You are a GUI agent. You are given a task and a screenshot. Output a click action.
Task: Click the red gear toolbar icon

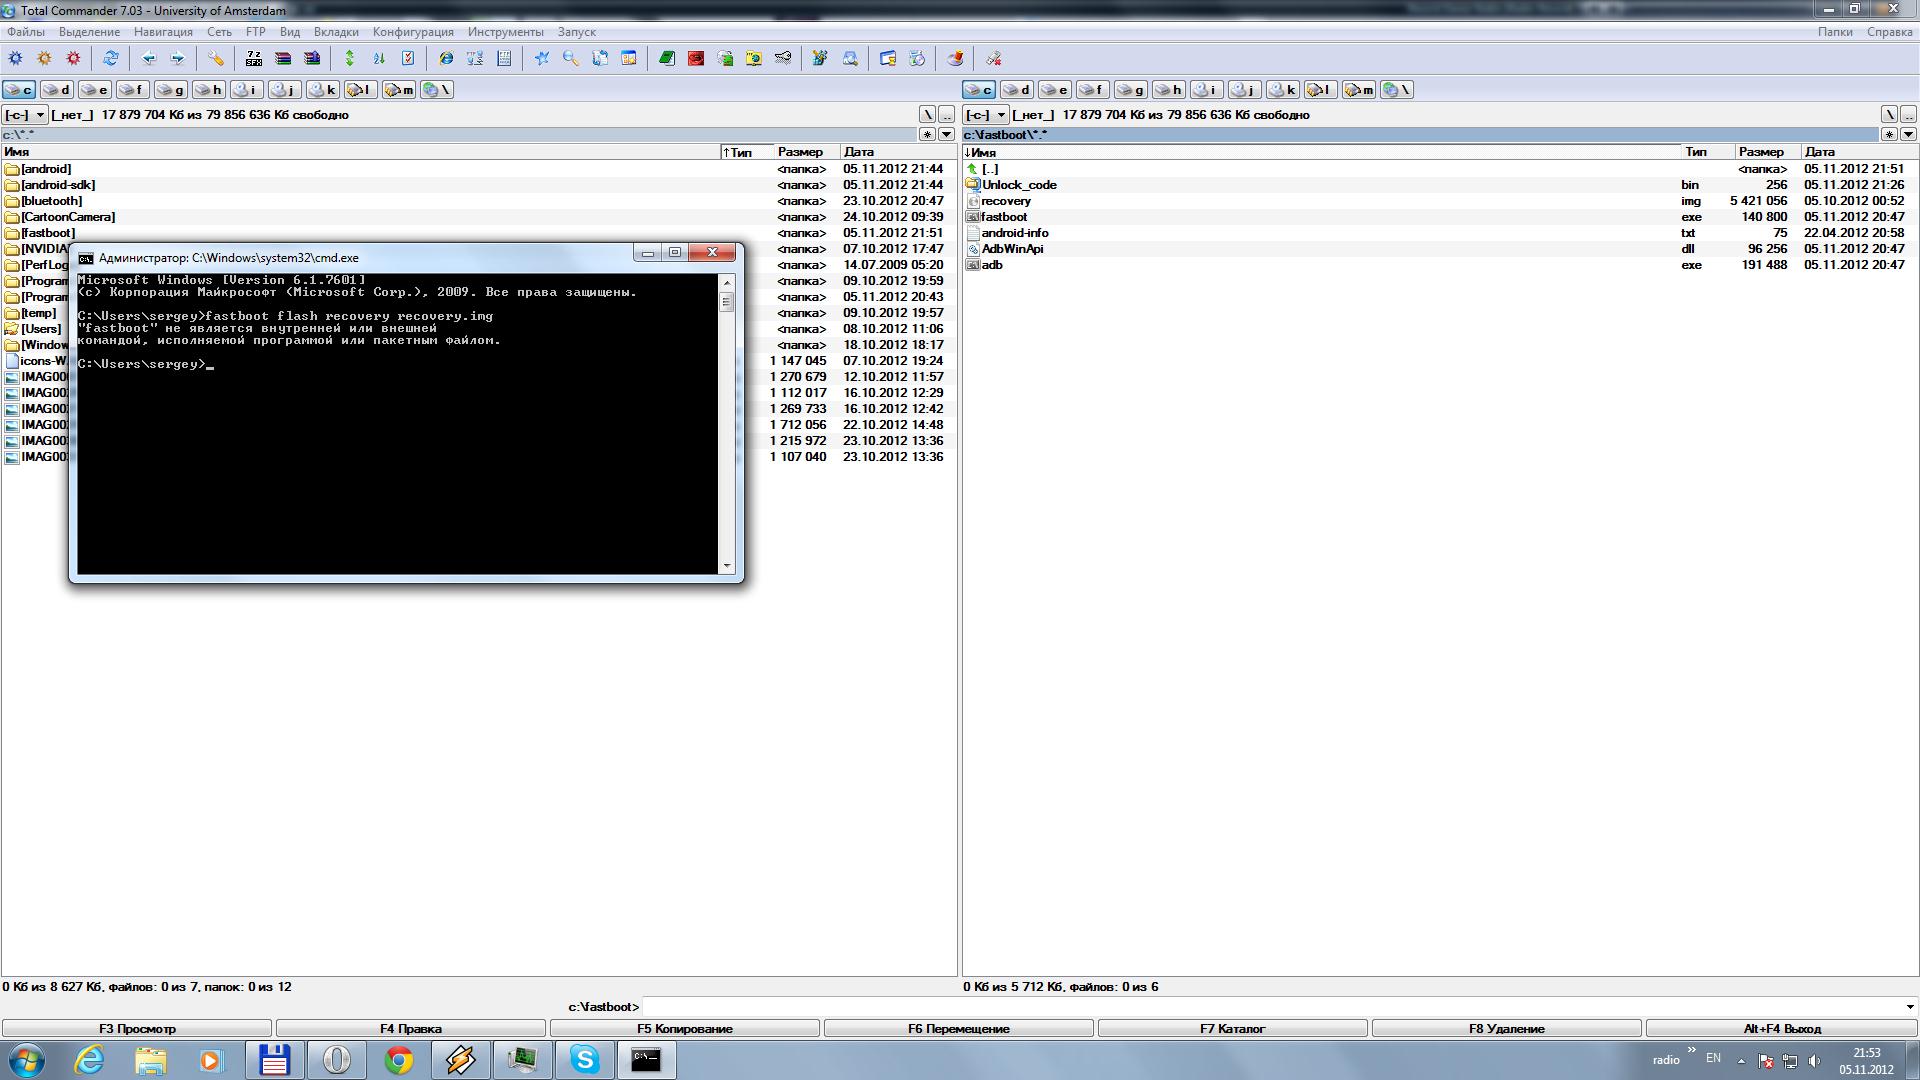pyautogui.click(x=73, y=59)
